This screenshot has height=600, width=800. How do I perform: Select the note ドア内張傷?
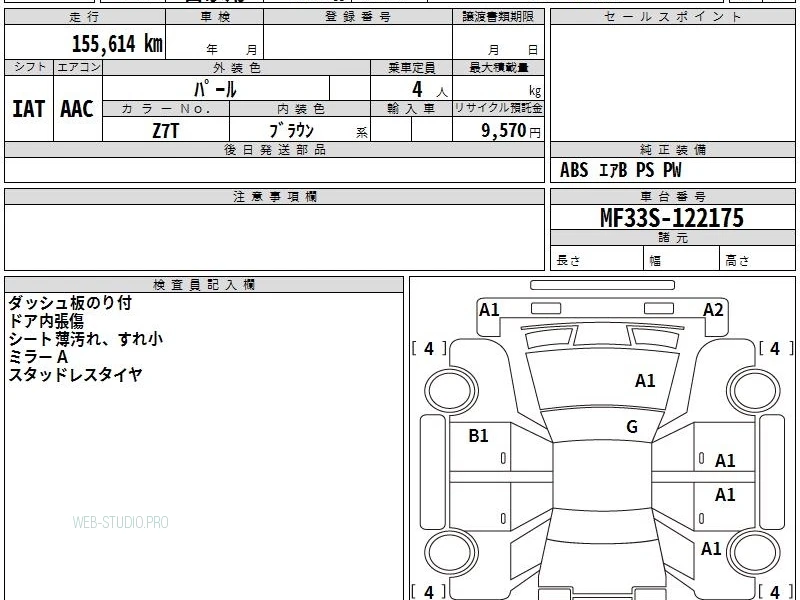pos(46,321)
